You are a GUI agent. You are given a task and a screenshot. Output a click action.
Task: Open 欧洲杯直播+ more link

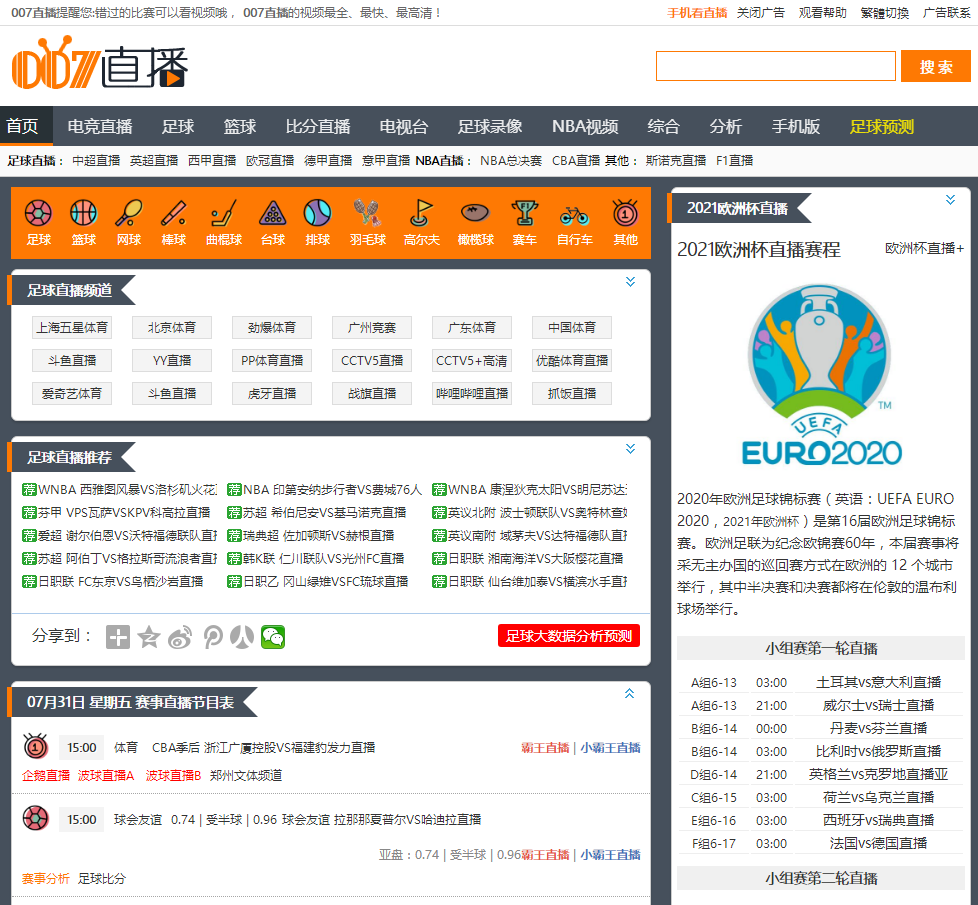[x=924, y=248]
